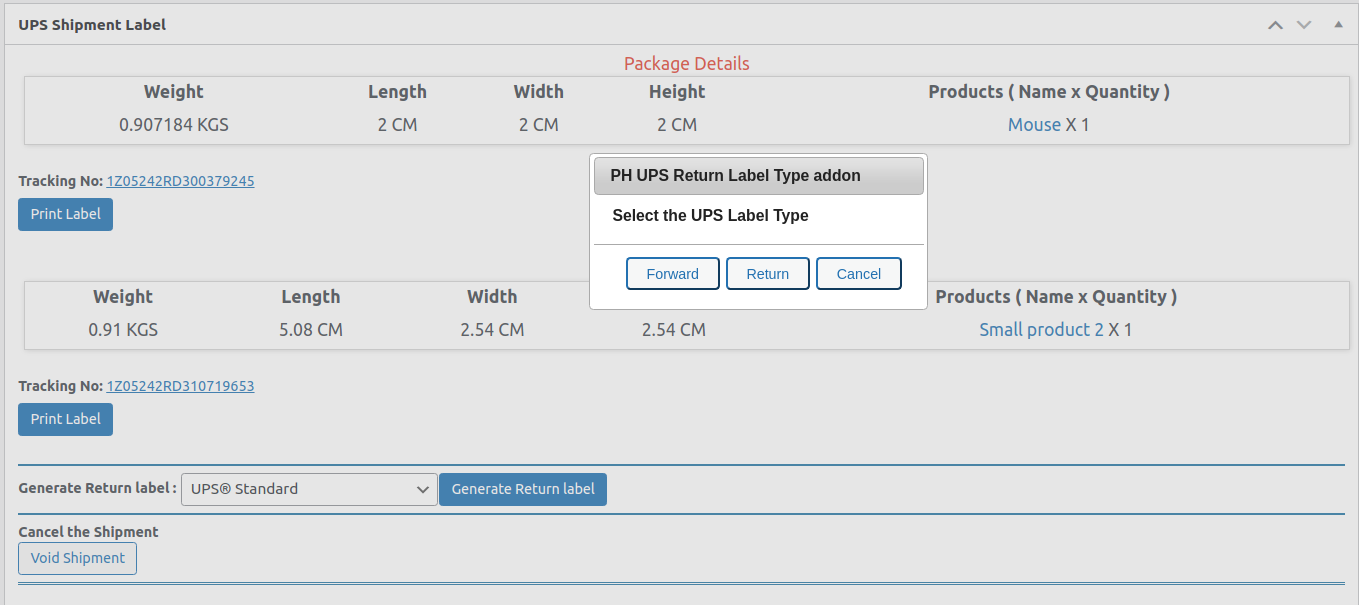Click the Generate Return label button
The image size is (1359, 605).
(x=523, y=489)
